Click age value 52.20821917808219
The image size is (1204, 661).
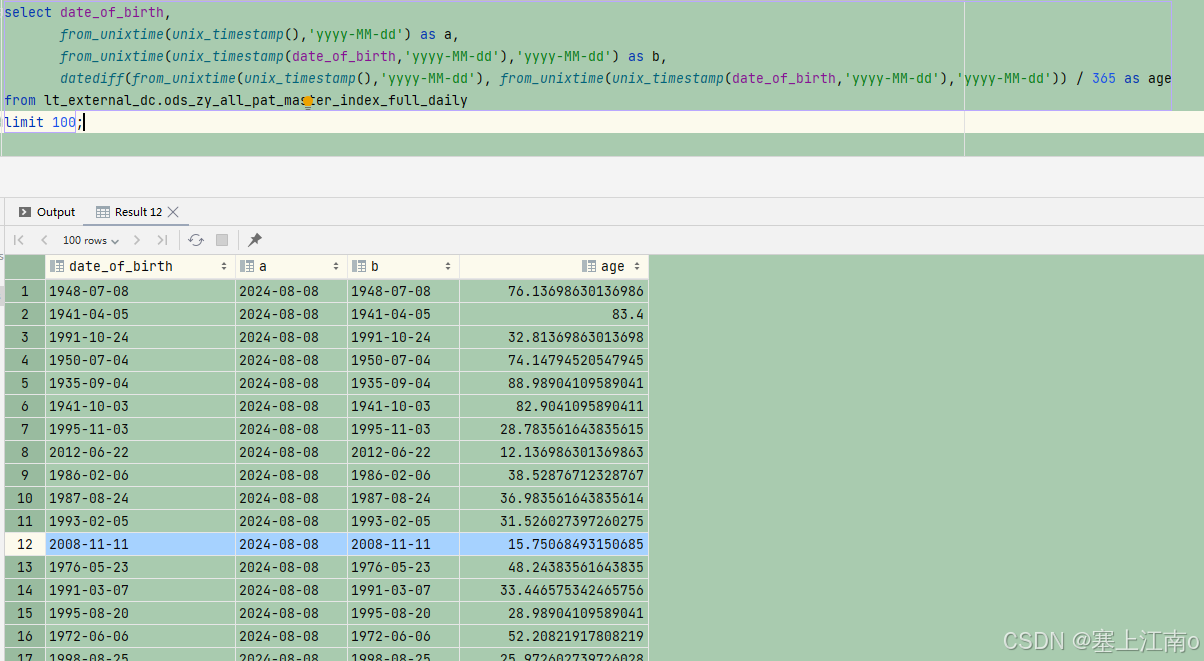[x=554, y=636]
